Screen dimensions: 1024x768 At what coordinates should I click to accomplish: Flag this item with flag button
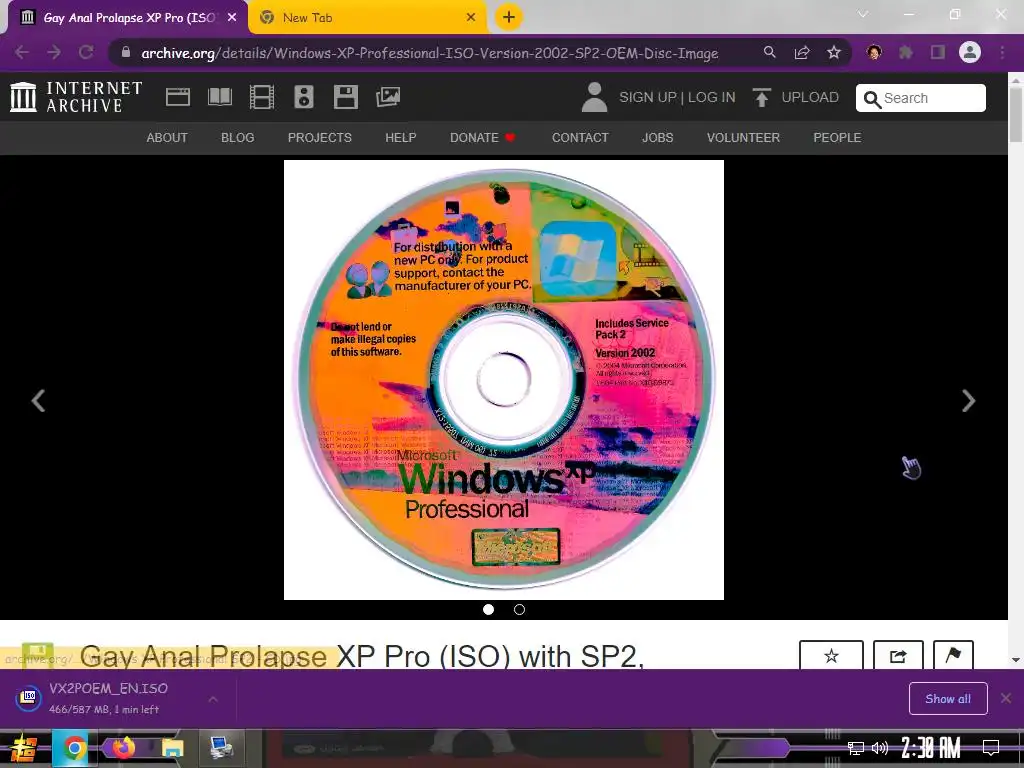(x=953, y=655)
